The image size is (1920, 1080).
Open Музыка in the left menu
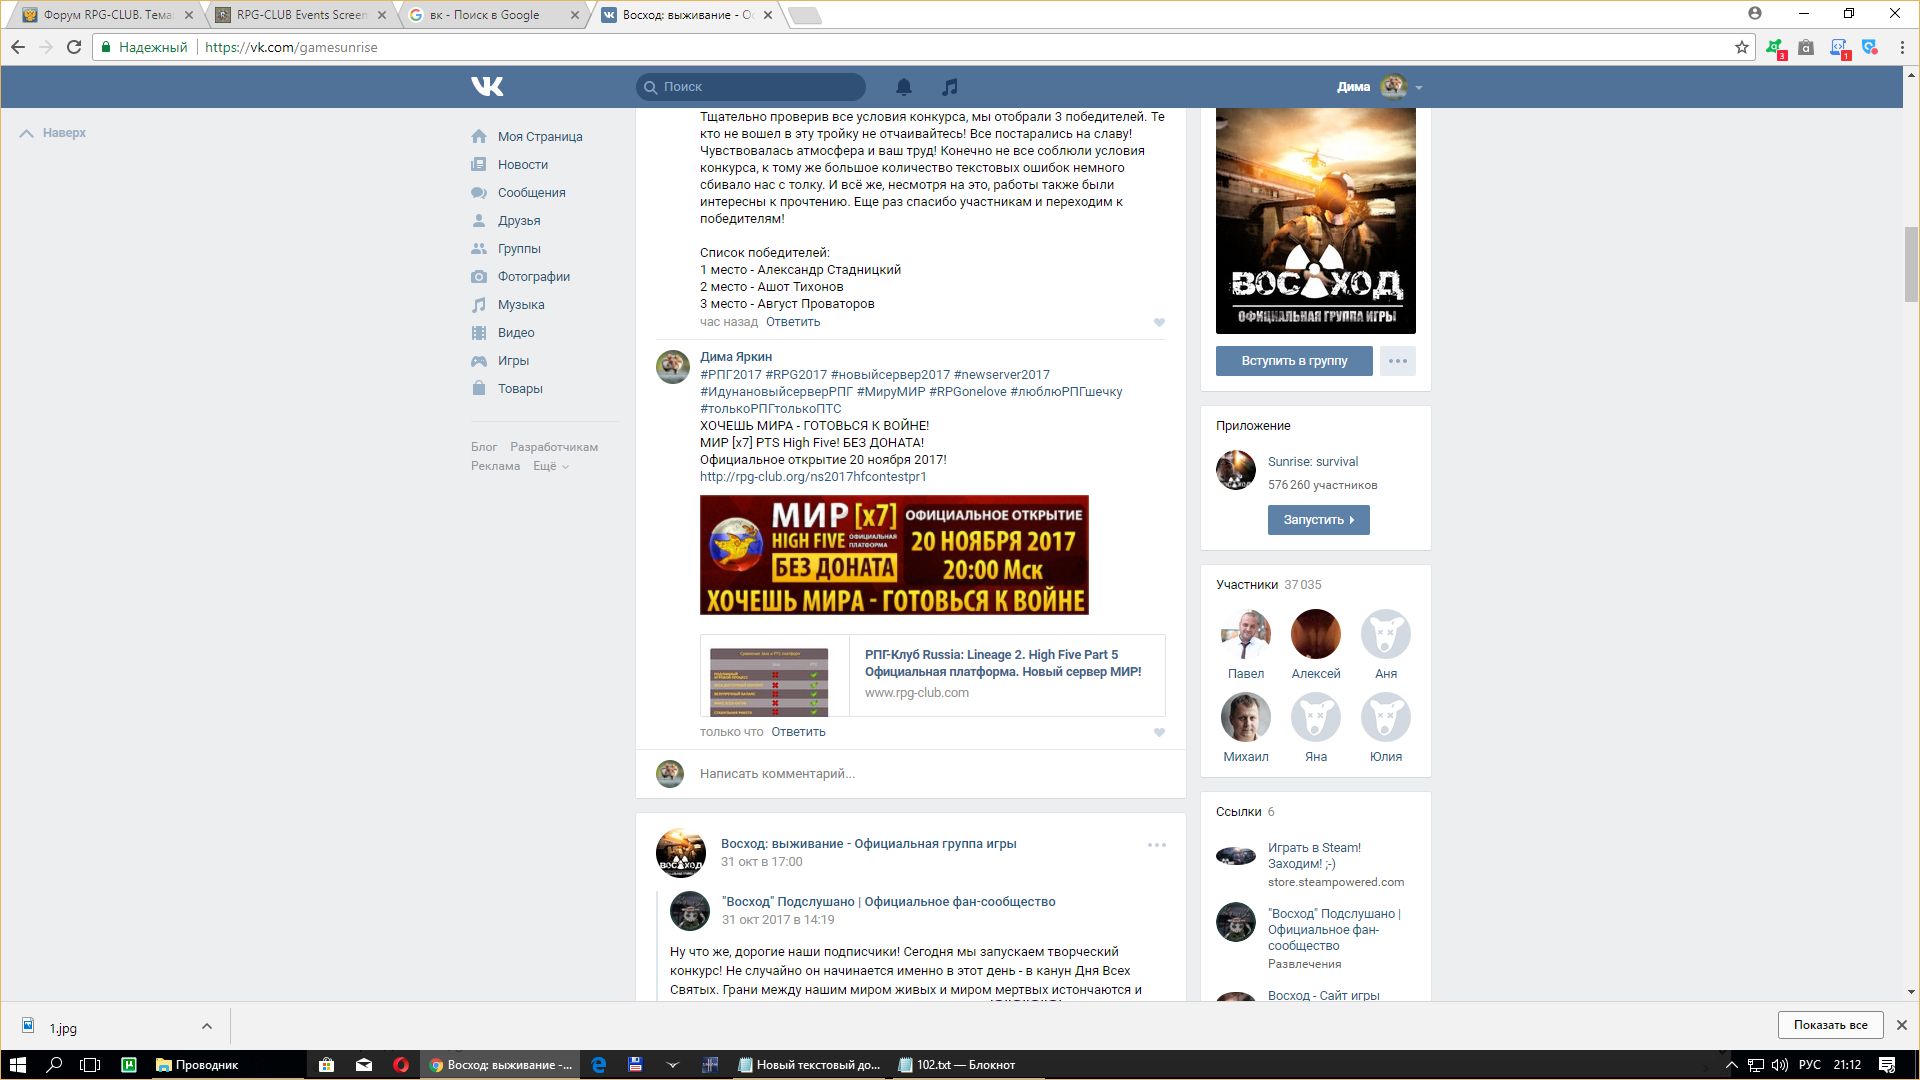(x=520, y=305)
